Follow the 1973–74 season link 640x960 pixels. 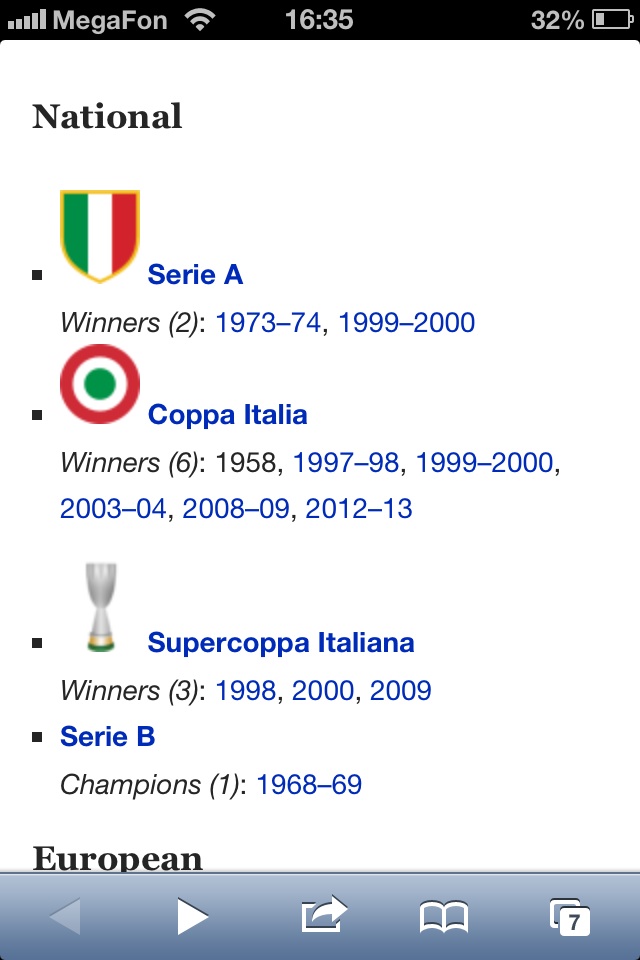coord(269,323)
